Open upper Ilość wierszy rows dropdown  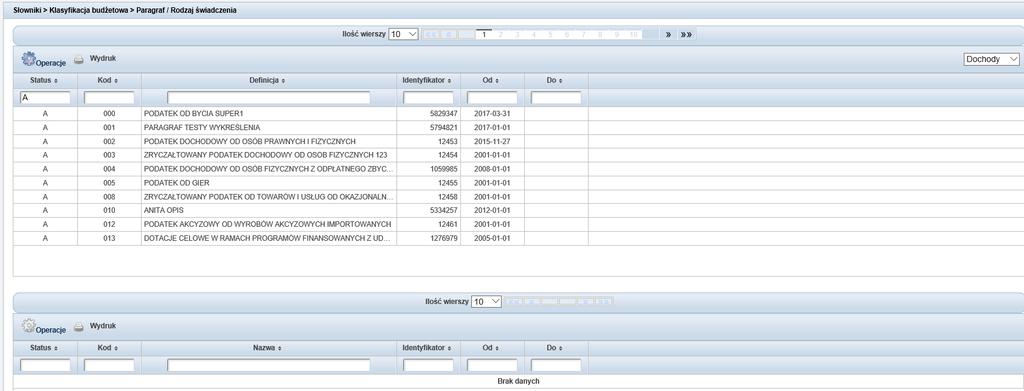coord(403,35)
